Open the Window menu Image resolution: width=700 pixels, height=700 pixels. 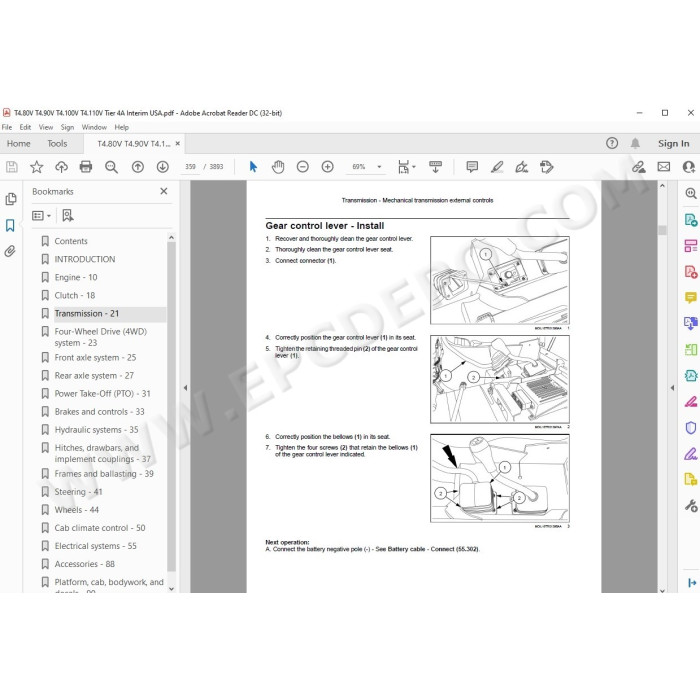tap(94, 127)
